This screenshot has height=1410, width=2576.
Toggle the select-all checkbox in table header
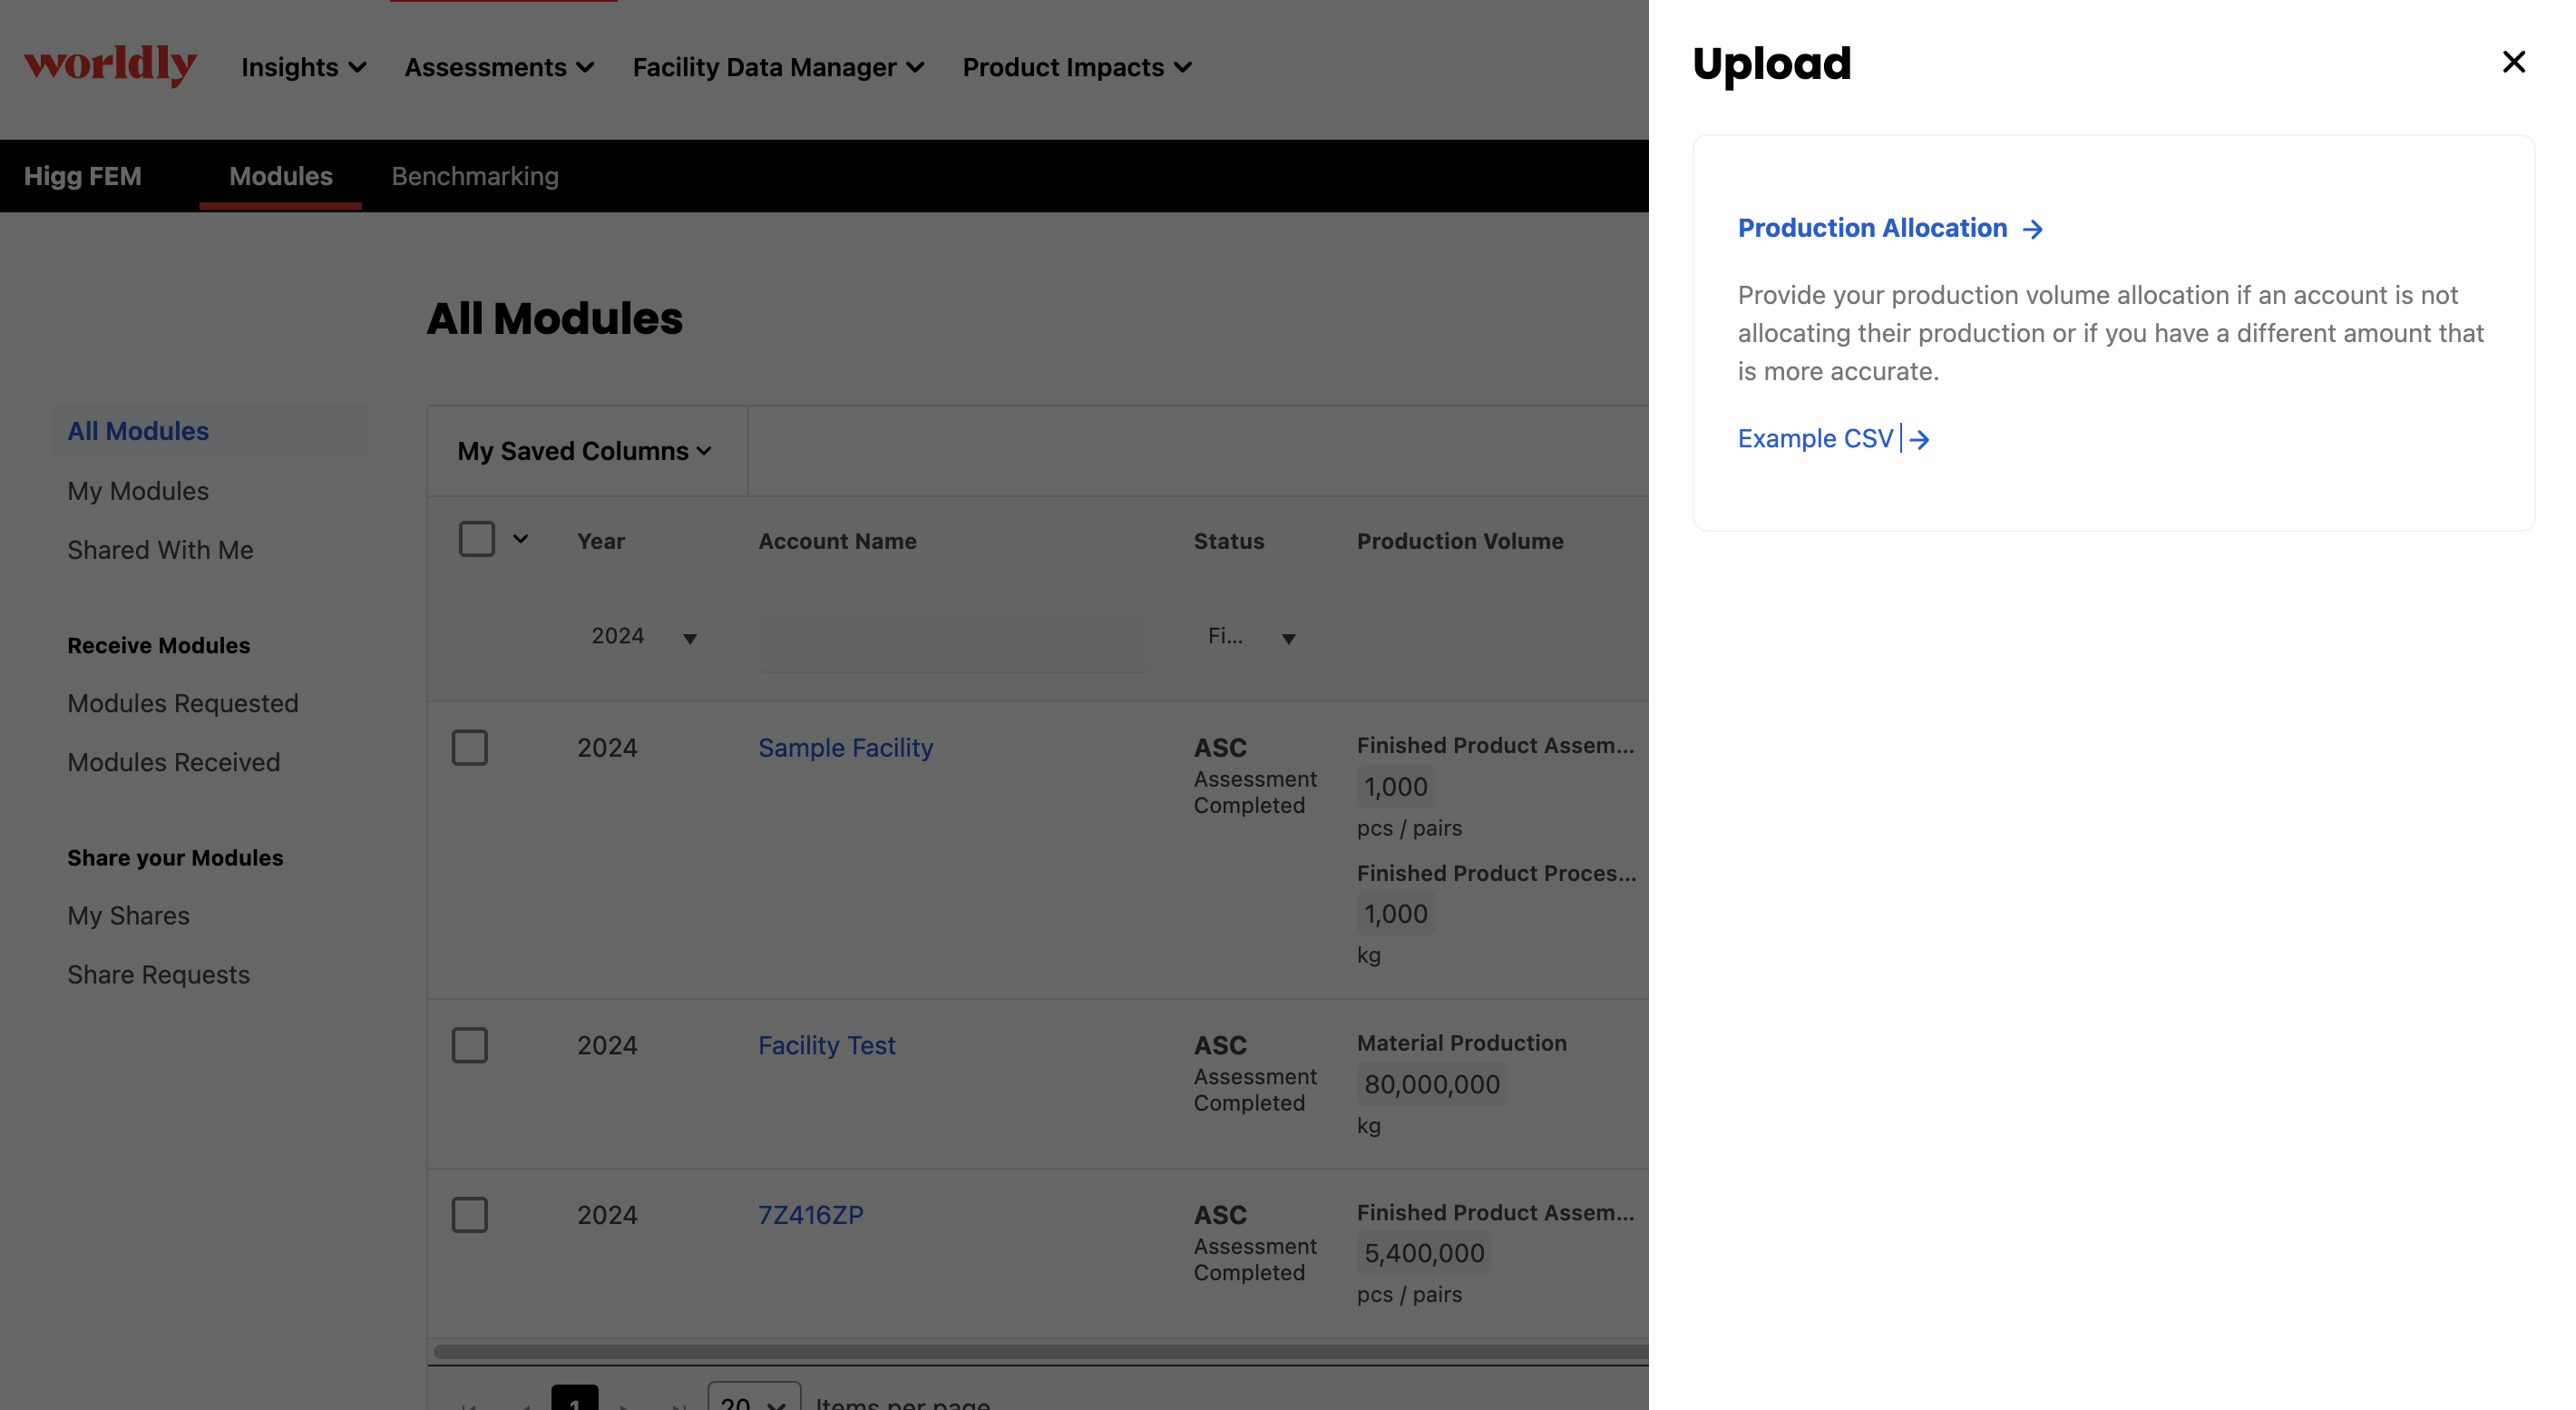(x=477, y=539)
